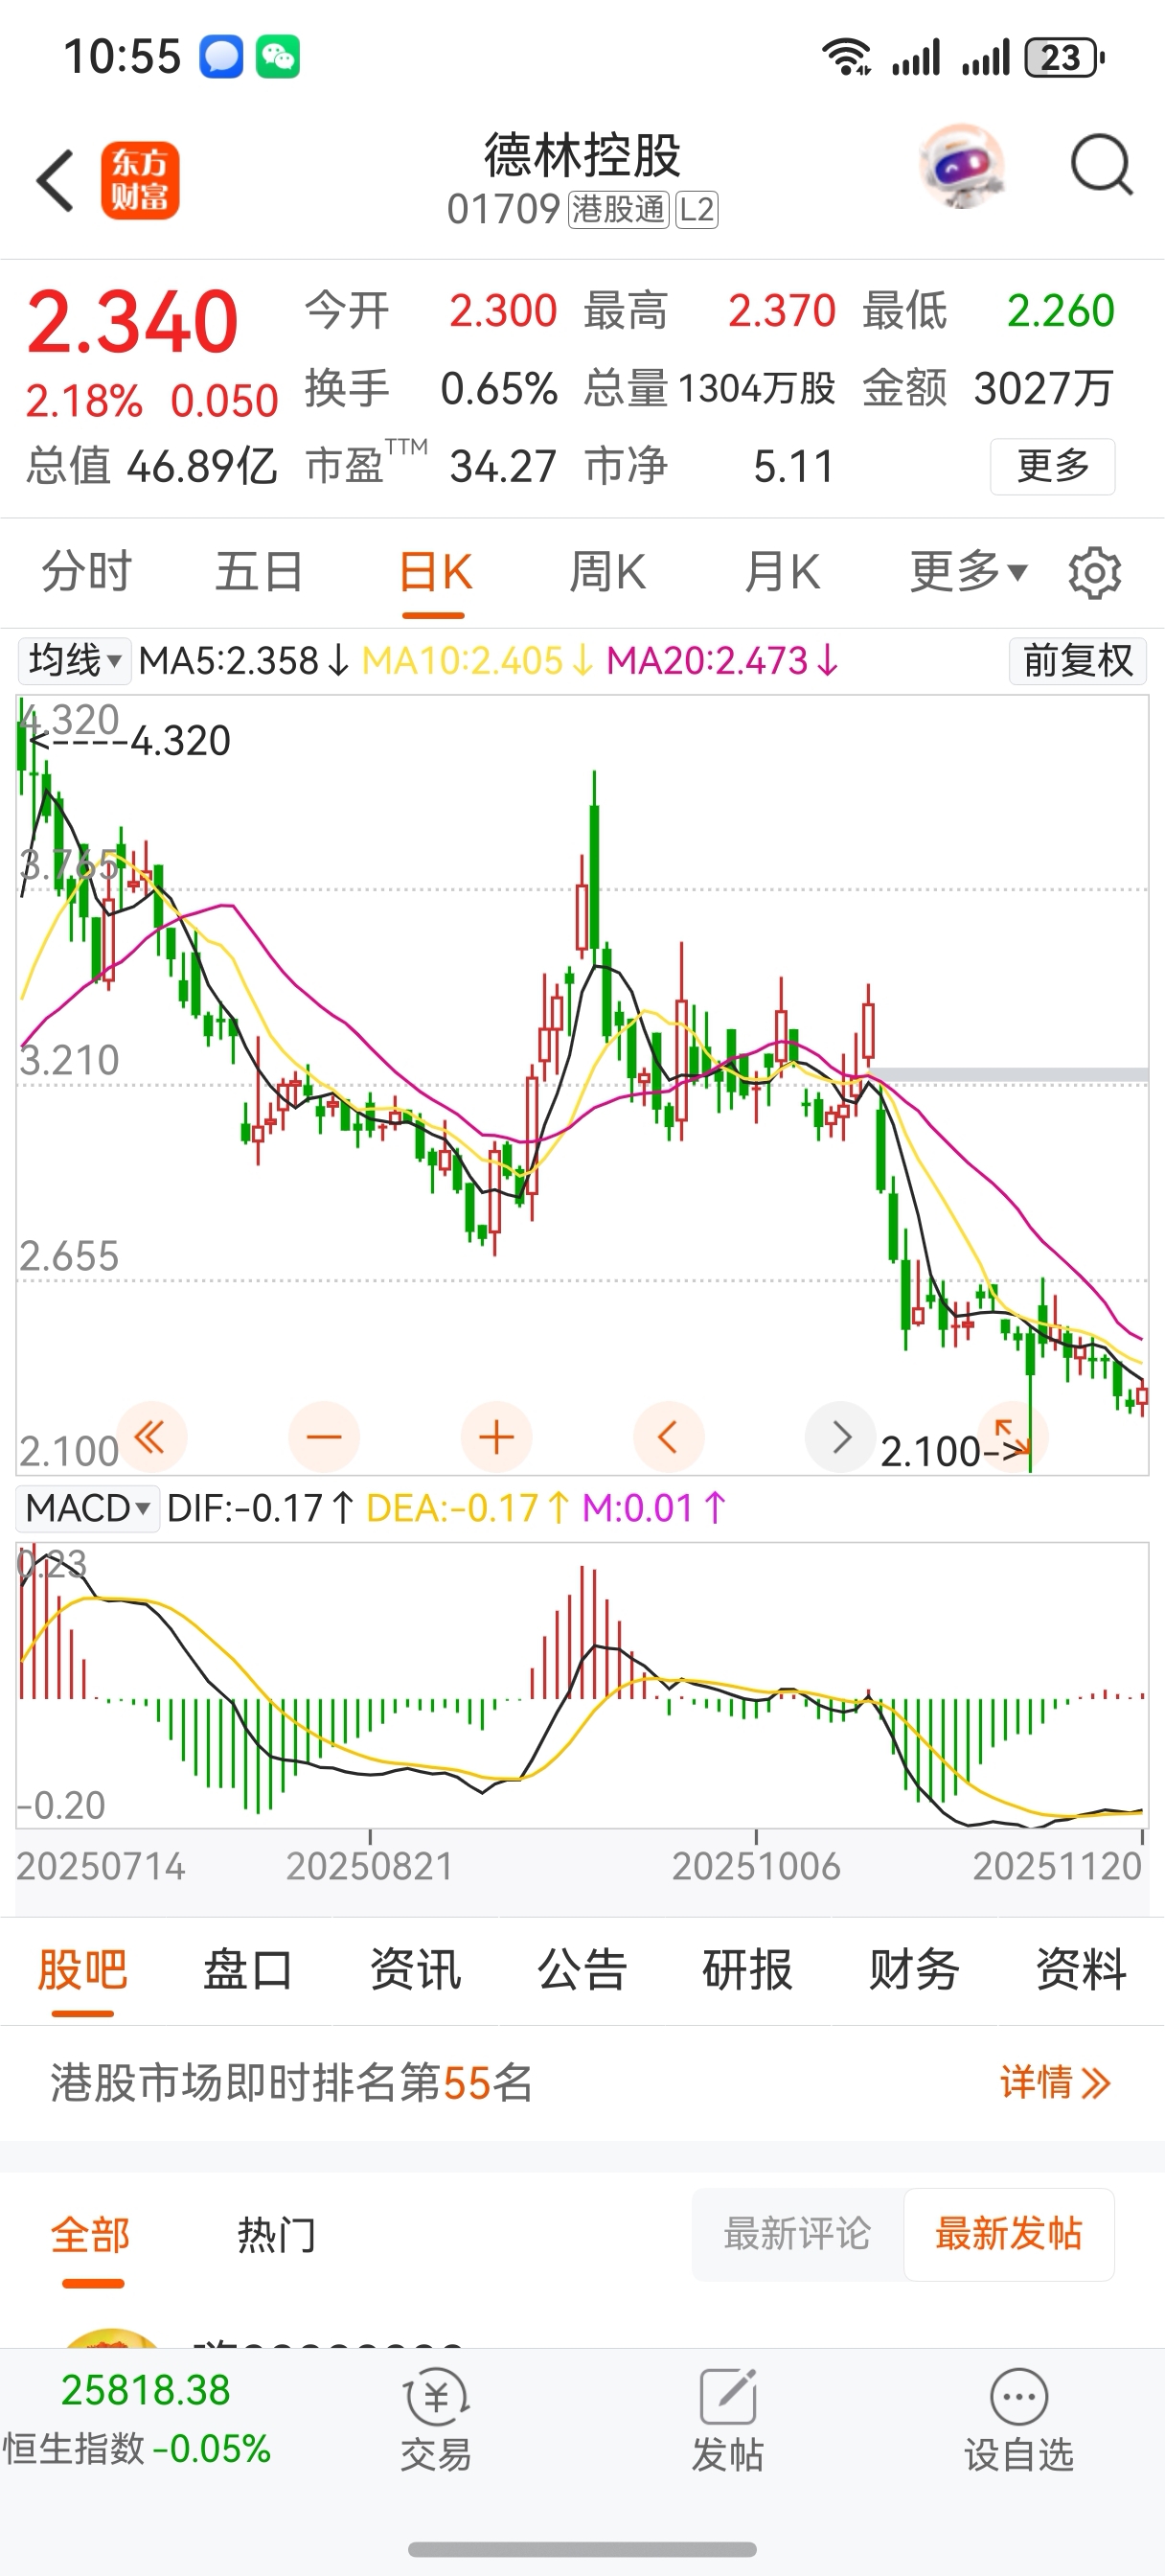Tap the current price 2.340
Image resolution: width=1165 pixels, height=2576 pixels.
click(132, 322)
